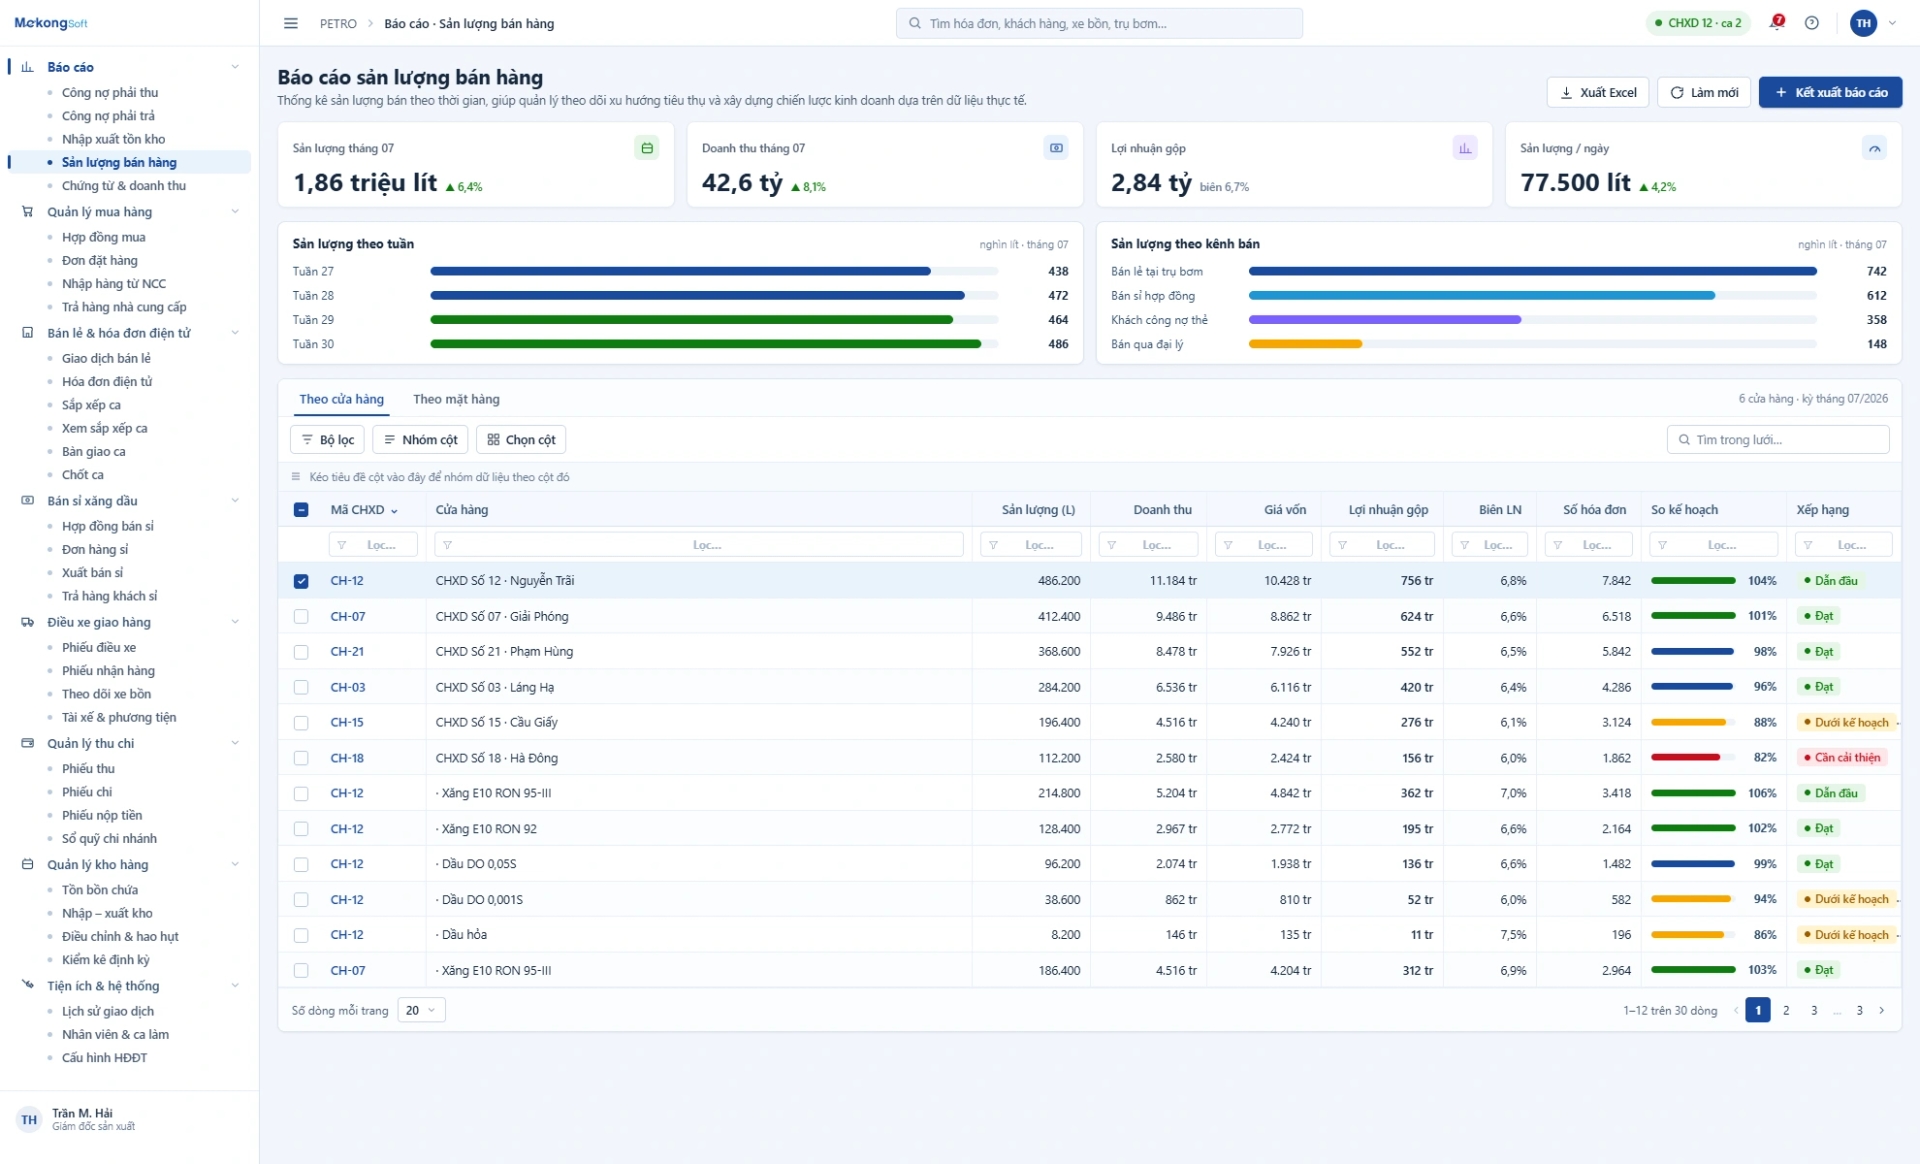
Task: Click the CHXD 12 · ca 2 status badge
Action: 1698,23
